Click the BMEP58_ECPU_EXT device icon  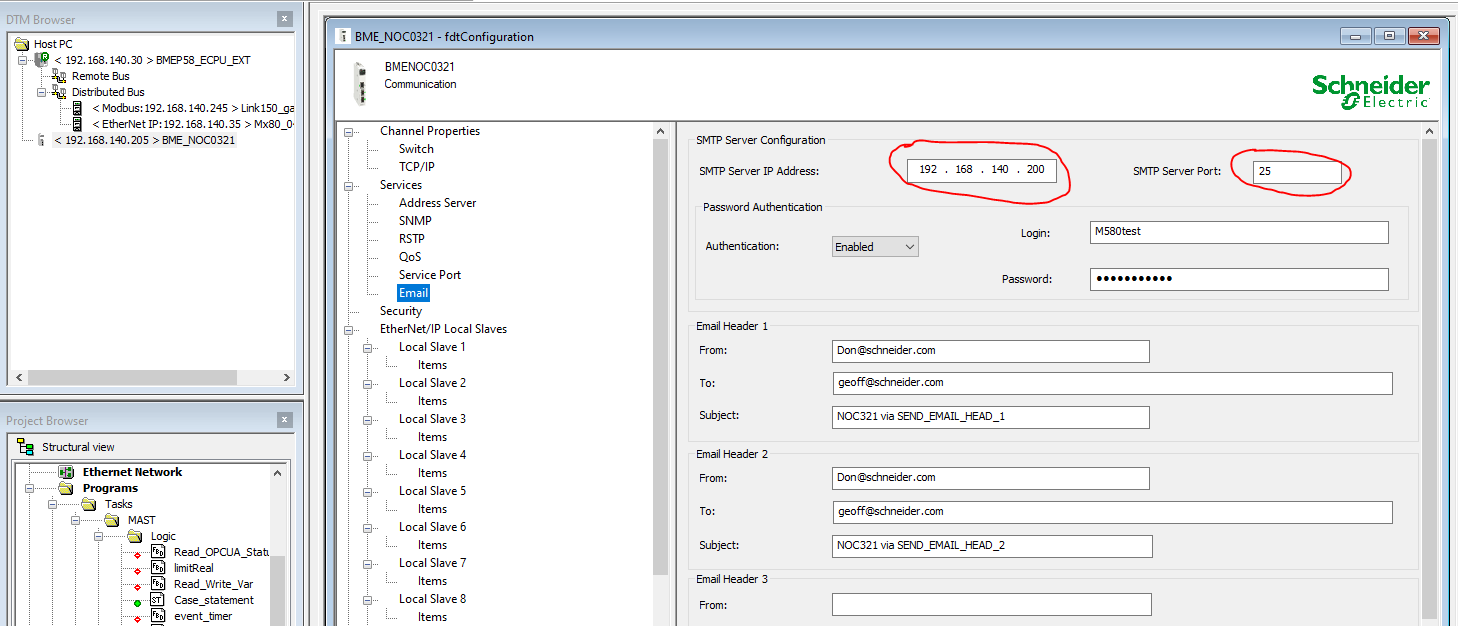point(42,60)
